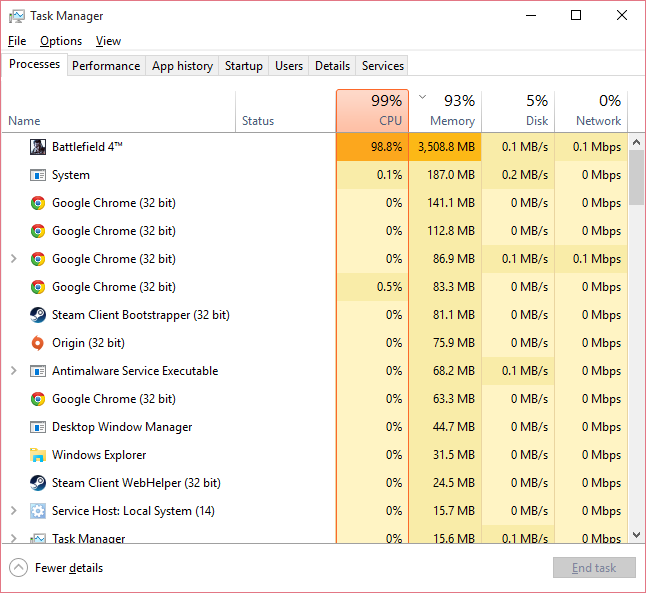The image size is (646, 593).
Task: Click the Battlefield 4 process icon
Action: (x=38, y=147)
